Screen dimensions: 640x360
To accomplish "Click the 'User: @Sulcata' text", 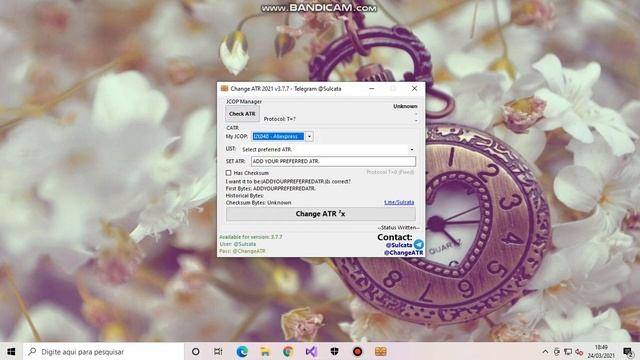I will pyautogui.click(x=238, y=244).
